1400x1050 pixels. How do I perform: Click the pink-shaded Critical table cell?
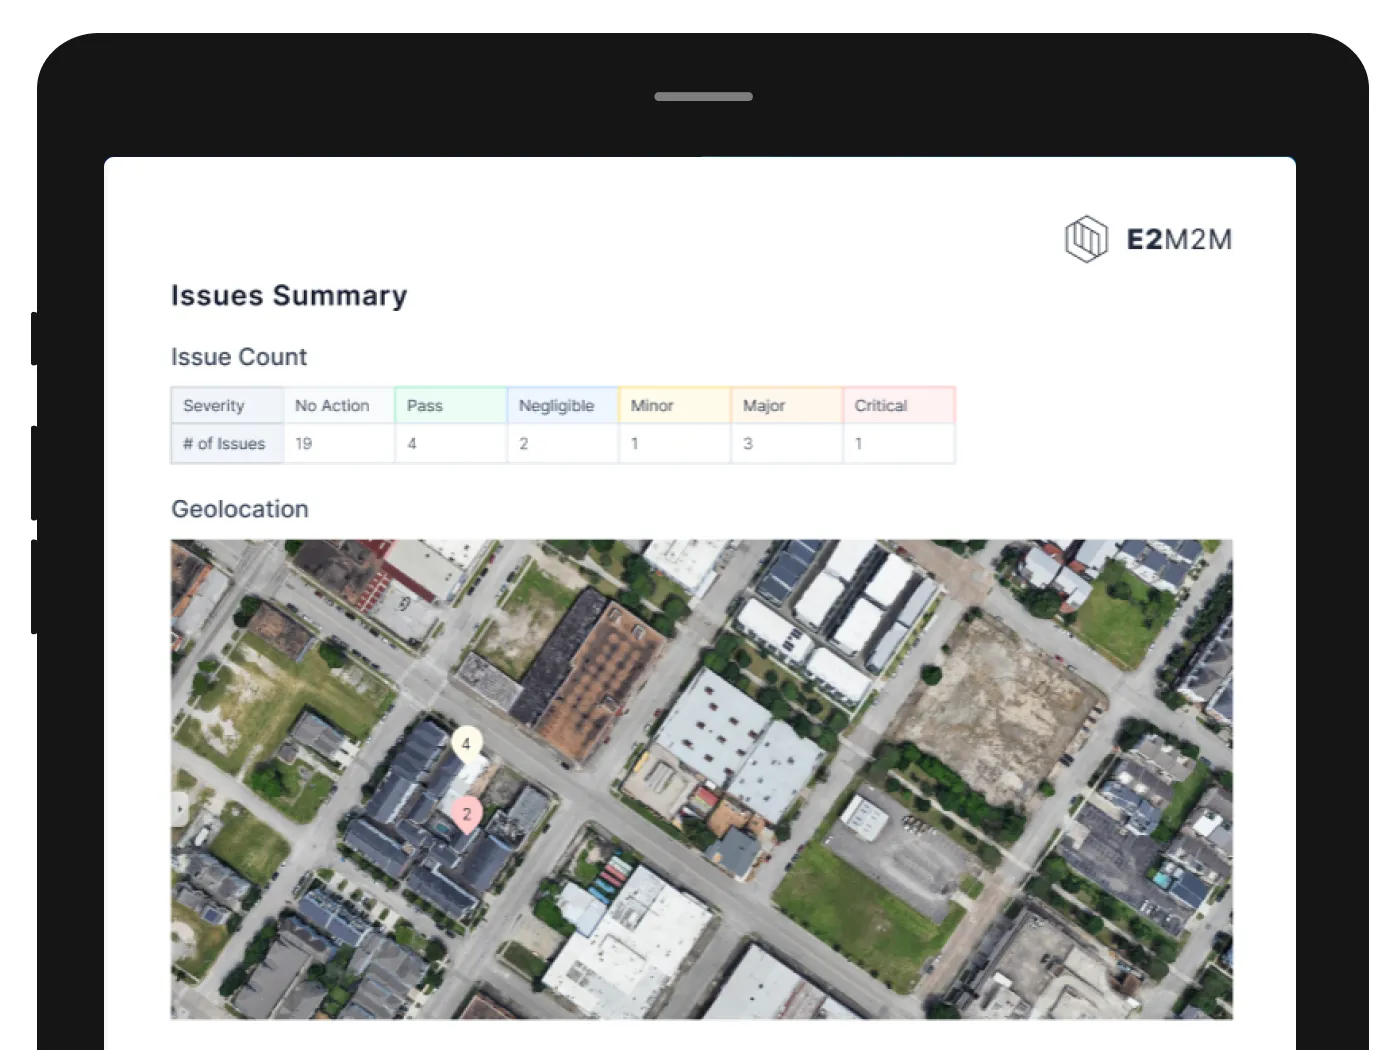pos(899,405)
